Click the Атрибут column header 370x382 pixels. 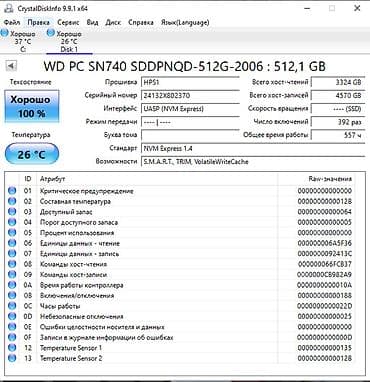pyautogui.click(x=52, y=179)
